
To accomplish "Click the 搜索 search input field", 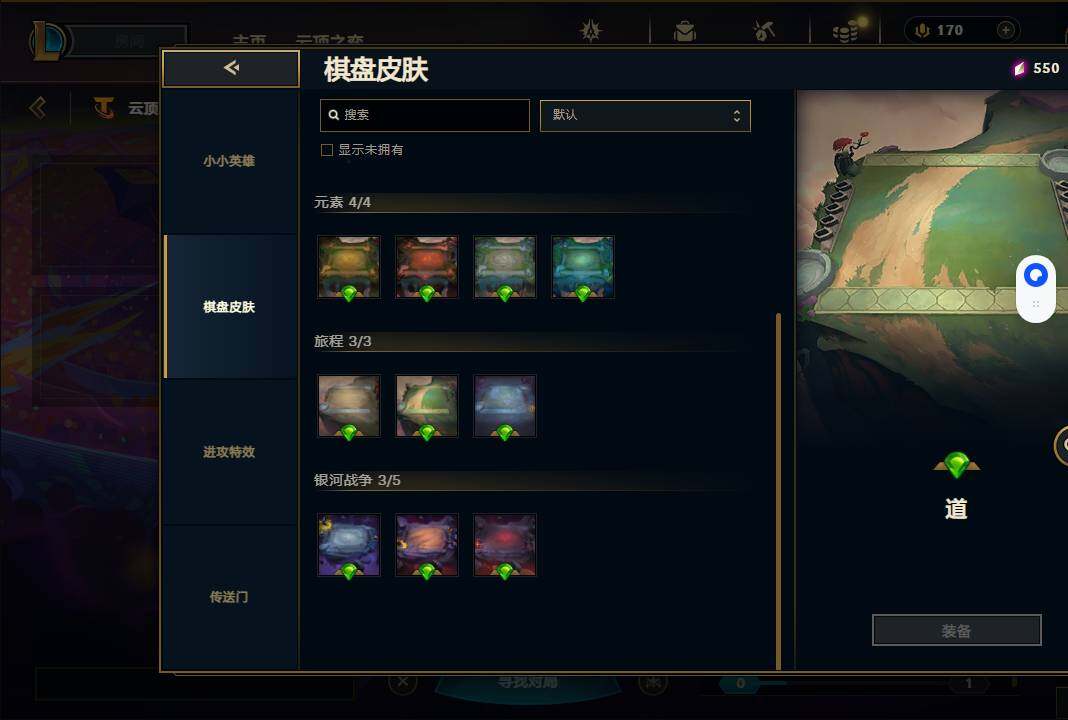I will (424, 115).
